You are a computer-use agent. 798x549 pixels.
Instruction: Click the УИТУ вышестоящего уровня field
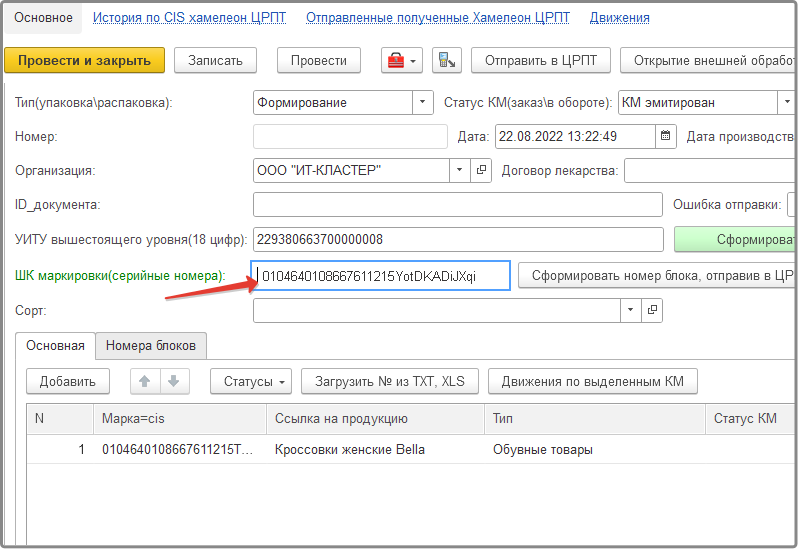pyautogui.click(x=458, y=239)
